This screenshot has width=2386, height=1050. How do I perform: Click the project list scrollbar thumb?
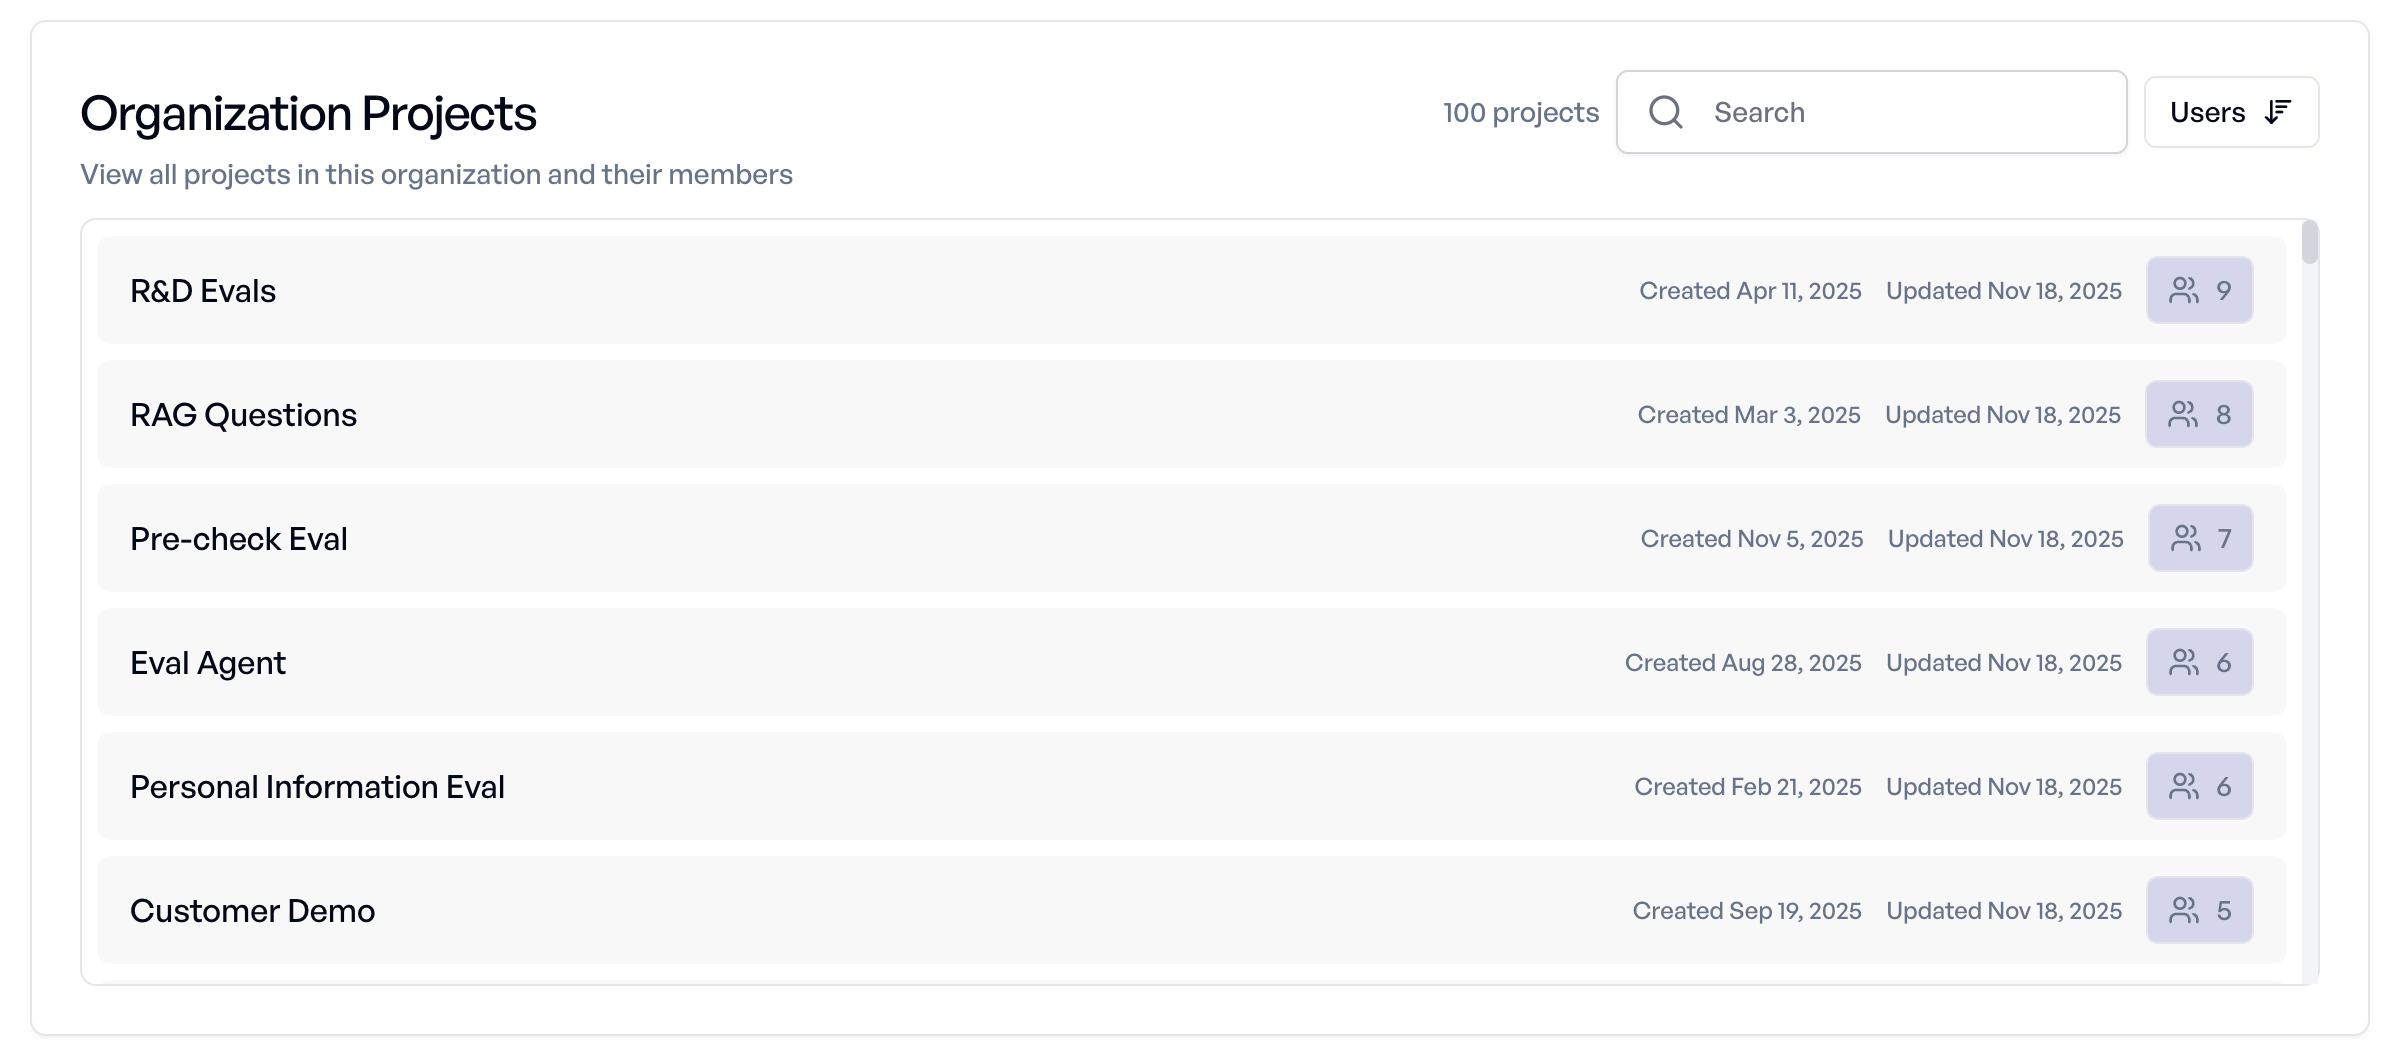tap(2309, 242)
